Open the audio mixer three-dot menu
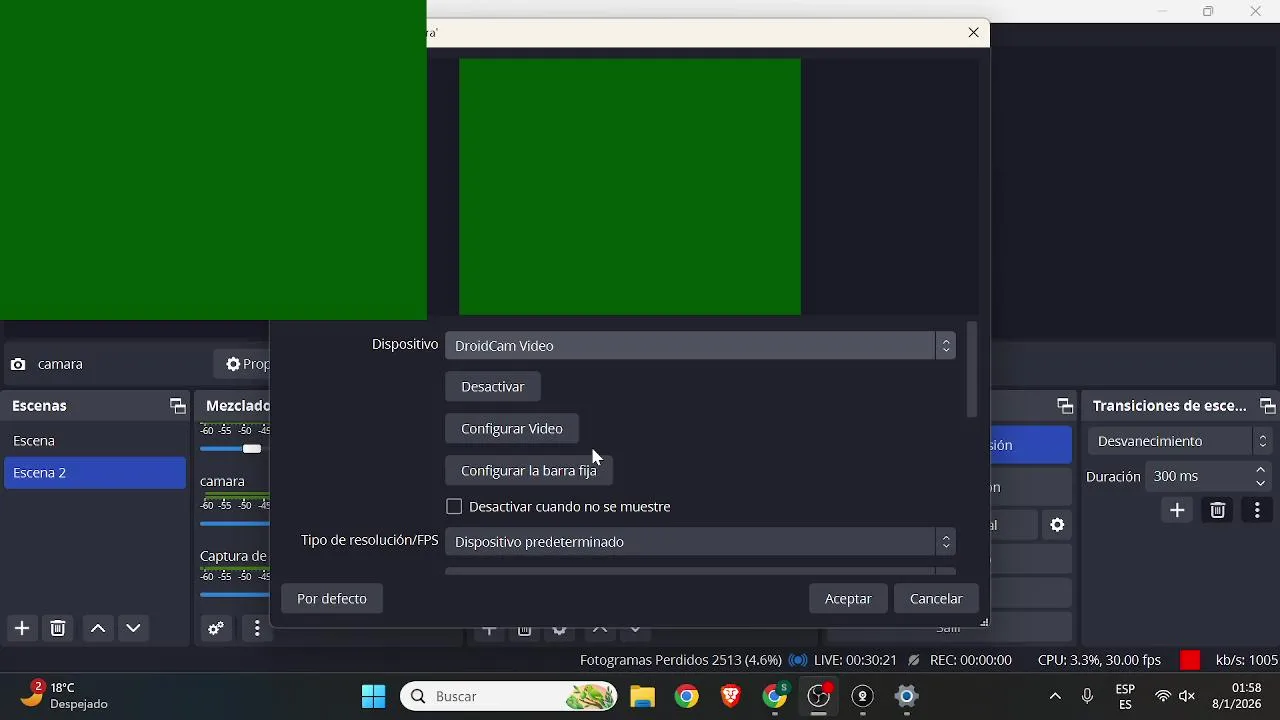The image size is (1280, 720). tap(257, 628)
